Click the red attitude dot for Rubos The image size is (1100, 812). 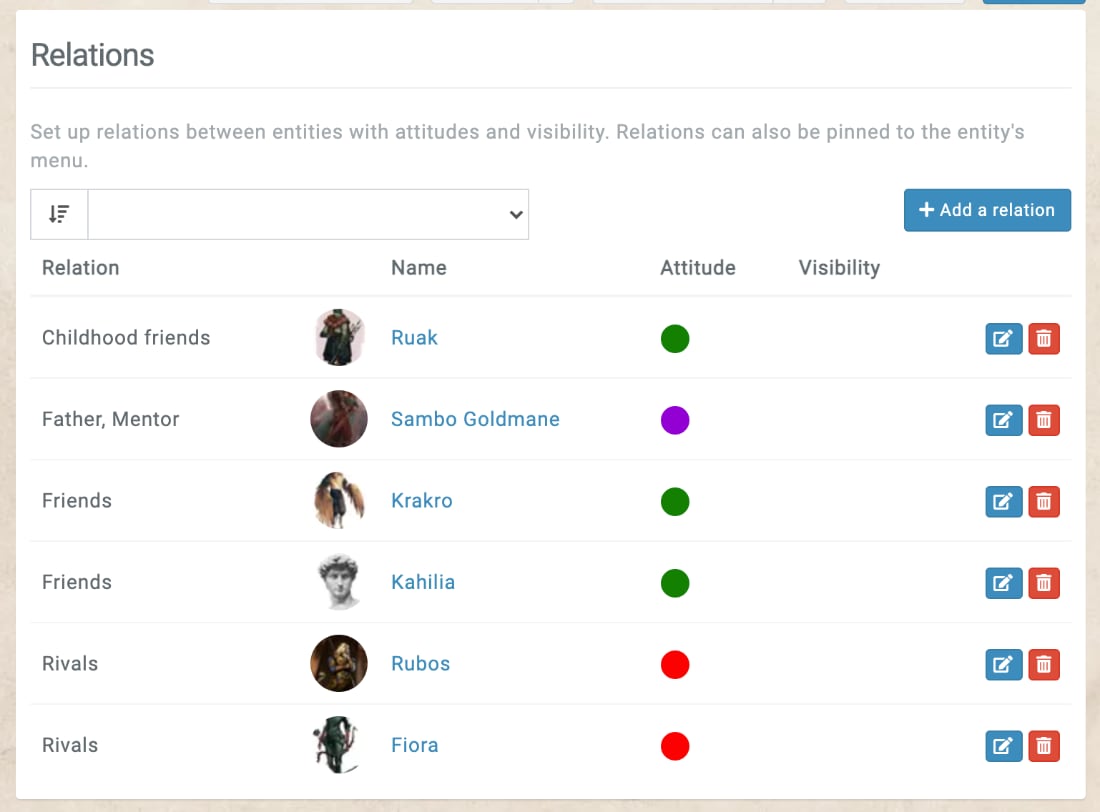pyautogui.click(x=675, y=664)
